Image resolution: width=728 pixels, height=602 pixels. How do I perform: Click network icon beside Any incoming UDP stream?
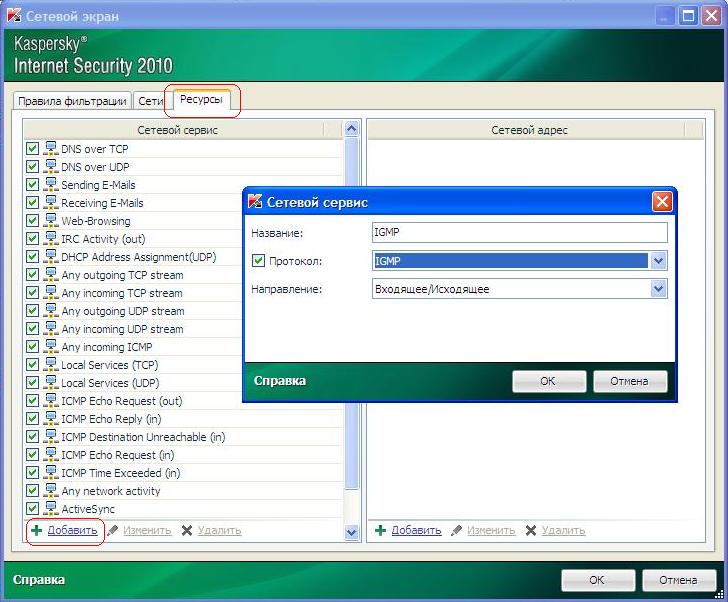[x=51, y=329]
